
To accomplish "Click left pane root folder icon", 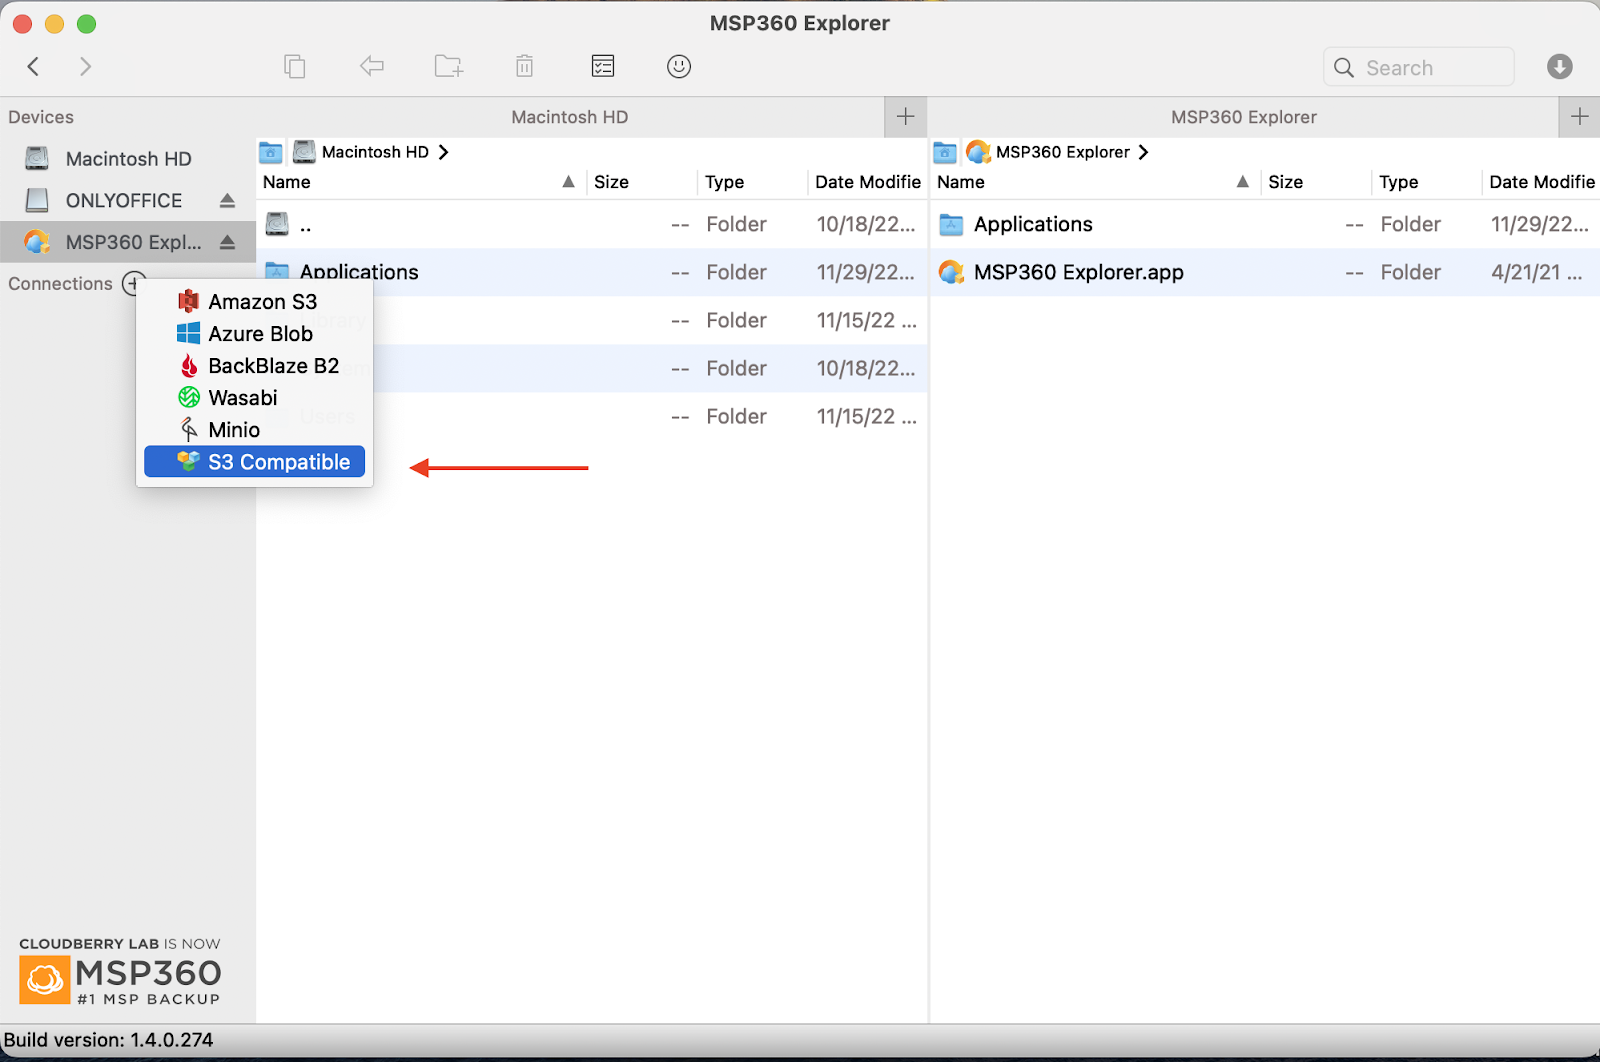I will (x=271, y=152).
